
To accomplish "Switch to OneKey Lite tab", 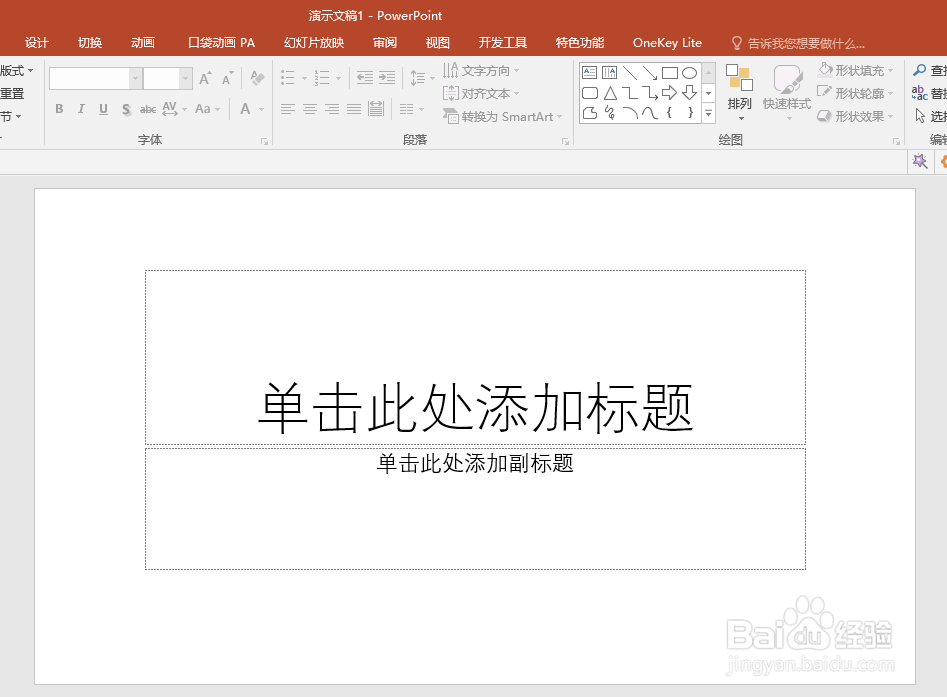I will 667,43.
